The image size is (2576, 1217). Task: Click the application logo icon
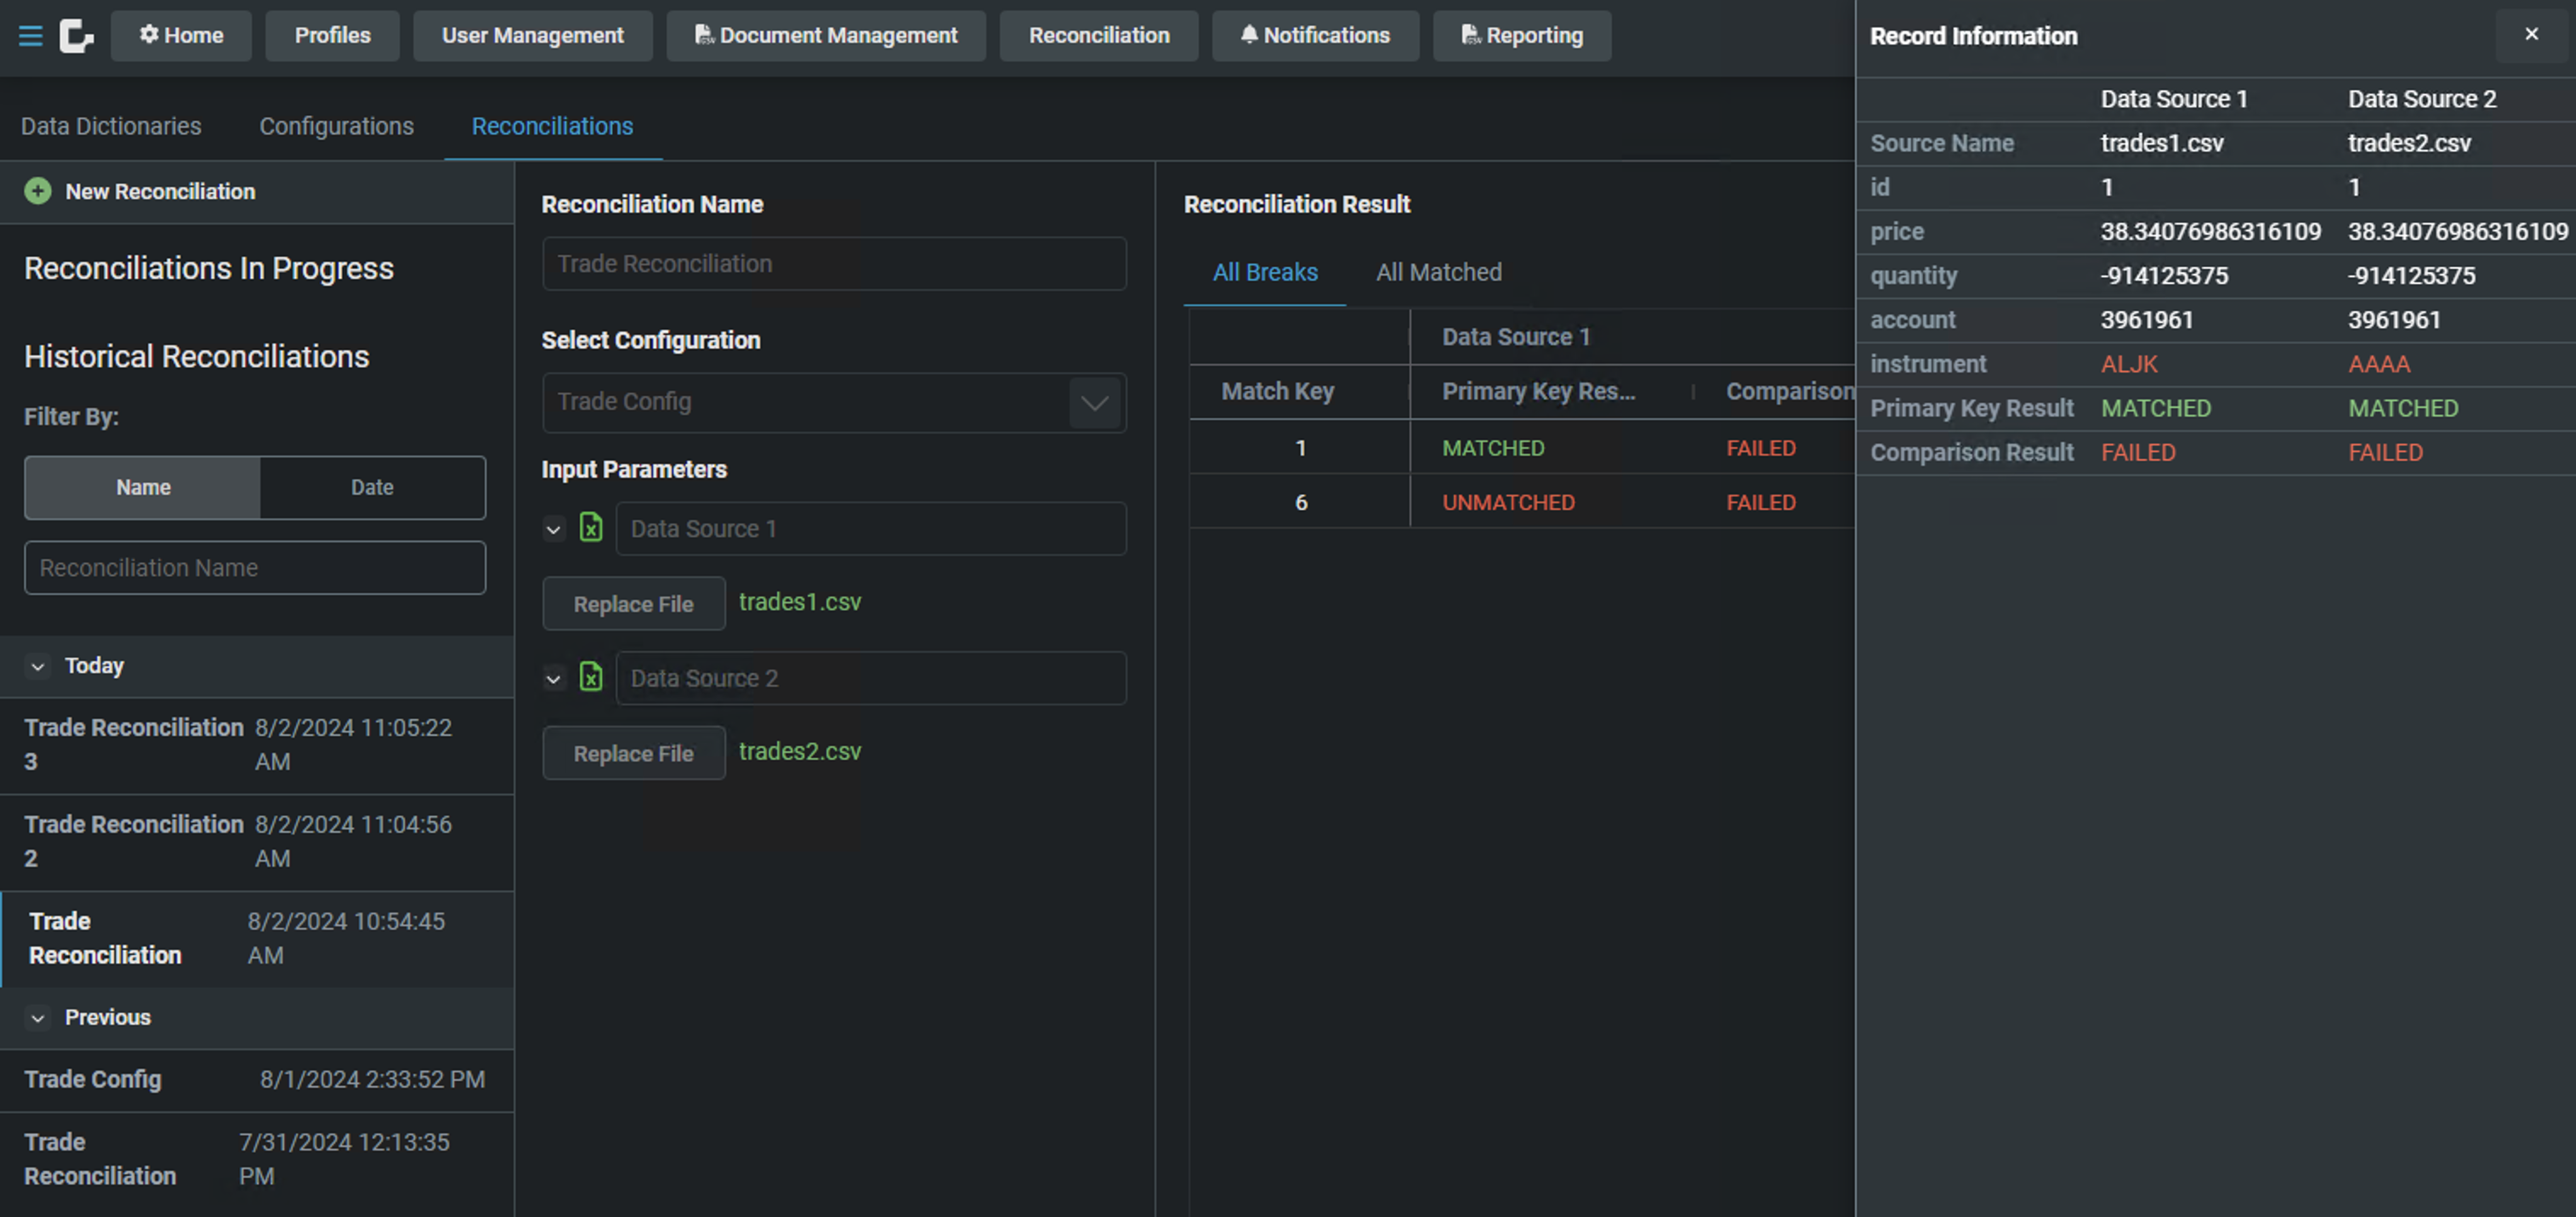tap(76, 36)
